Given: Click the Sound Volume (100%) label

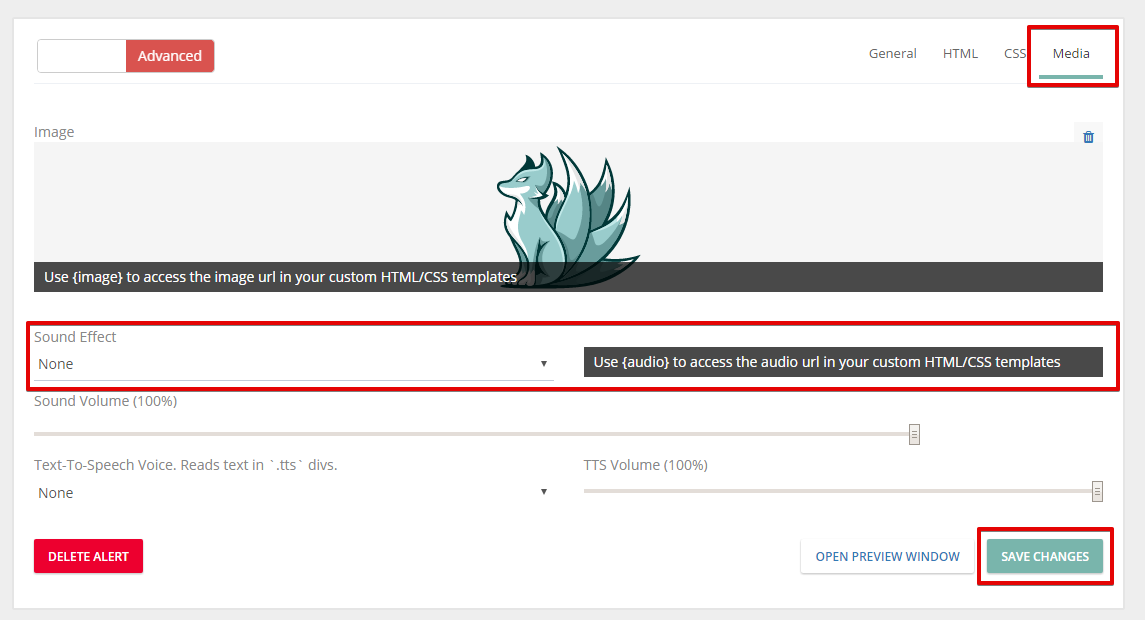Looking at the screenshot, I should pyautogui.click(x=105, y=401).
